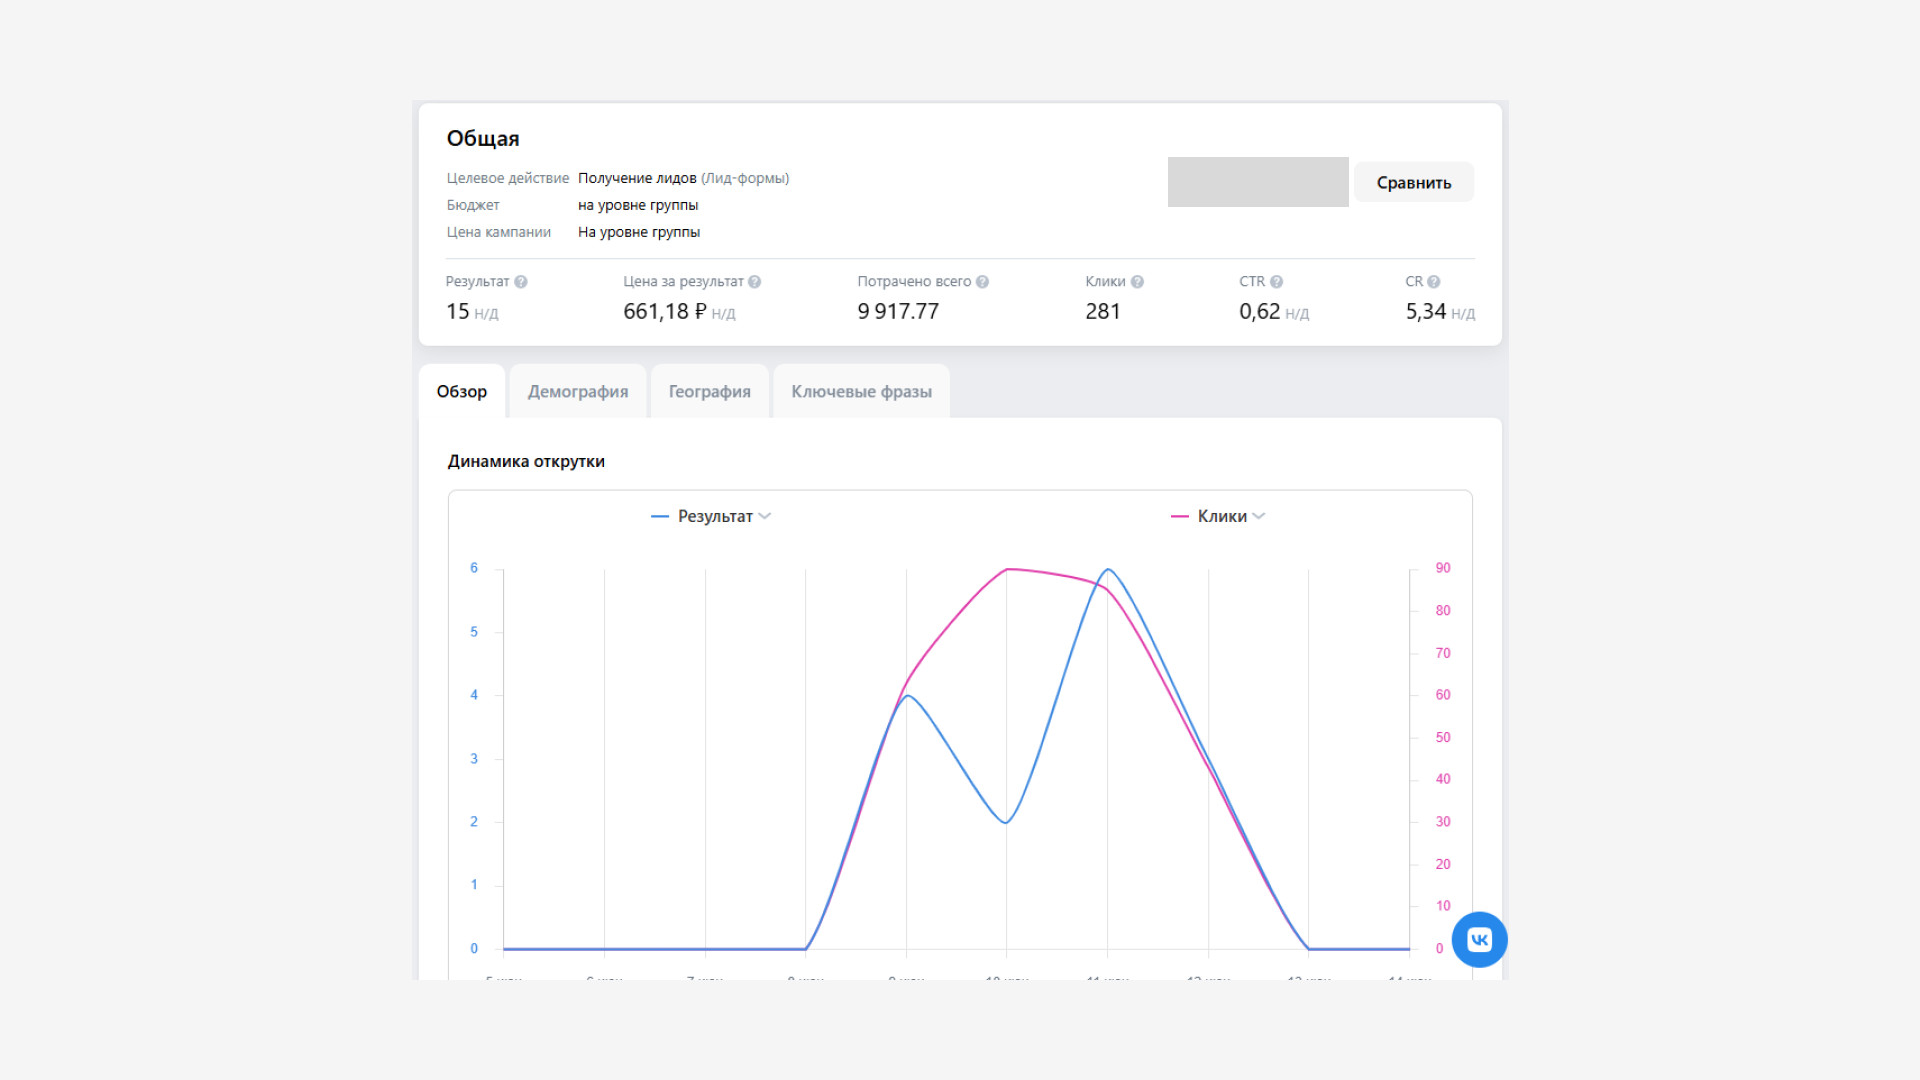Viewport: 1920px width, 1080px height.
Task: Click help icon next to Потрачено всего
Action: point(982,282)
